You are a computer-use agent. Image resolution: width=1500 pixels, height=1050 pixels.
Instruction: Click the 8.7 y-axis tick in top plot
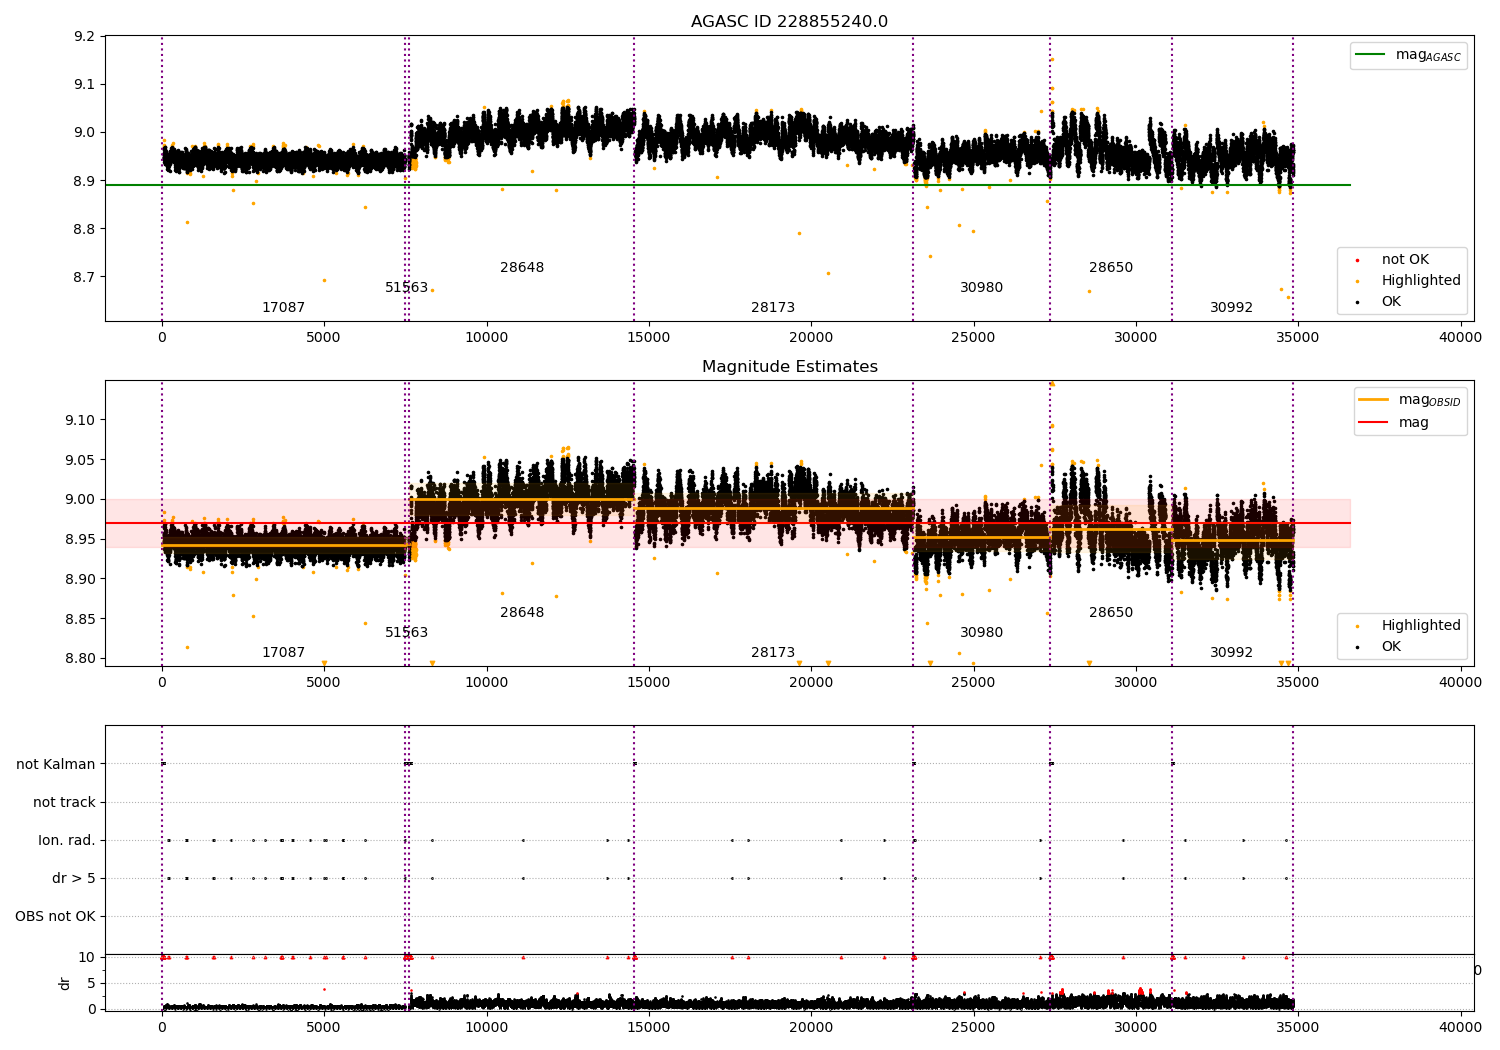(85, 277)
